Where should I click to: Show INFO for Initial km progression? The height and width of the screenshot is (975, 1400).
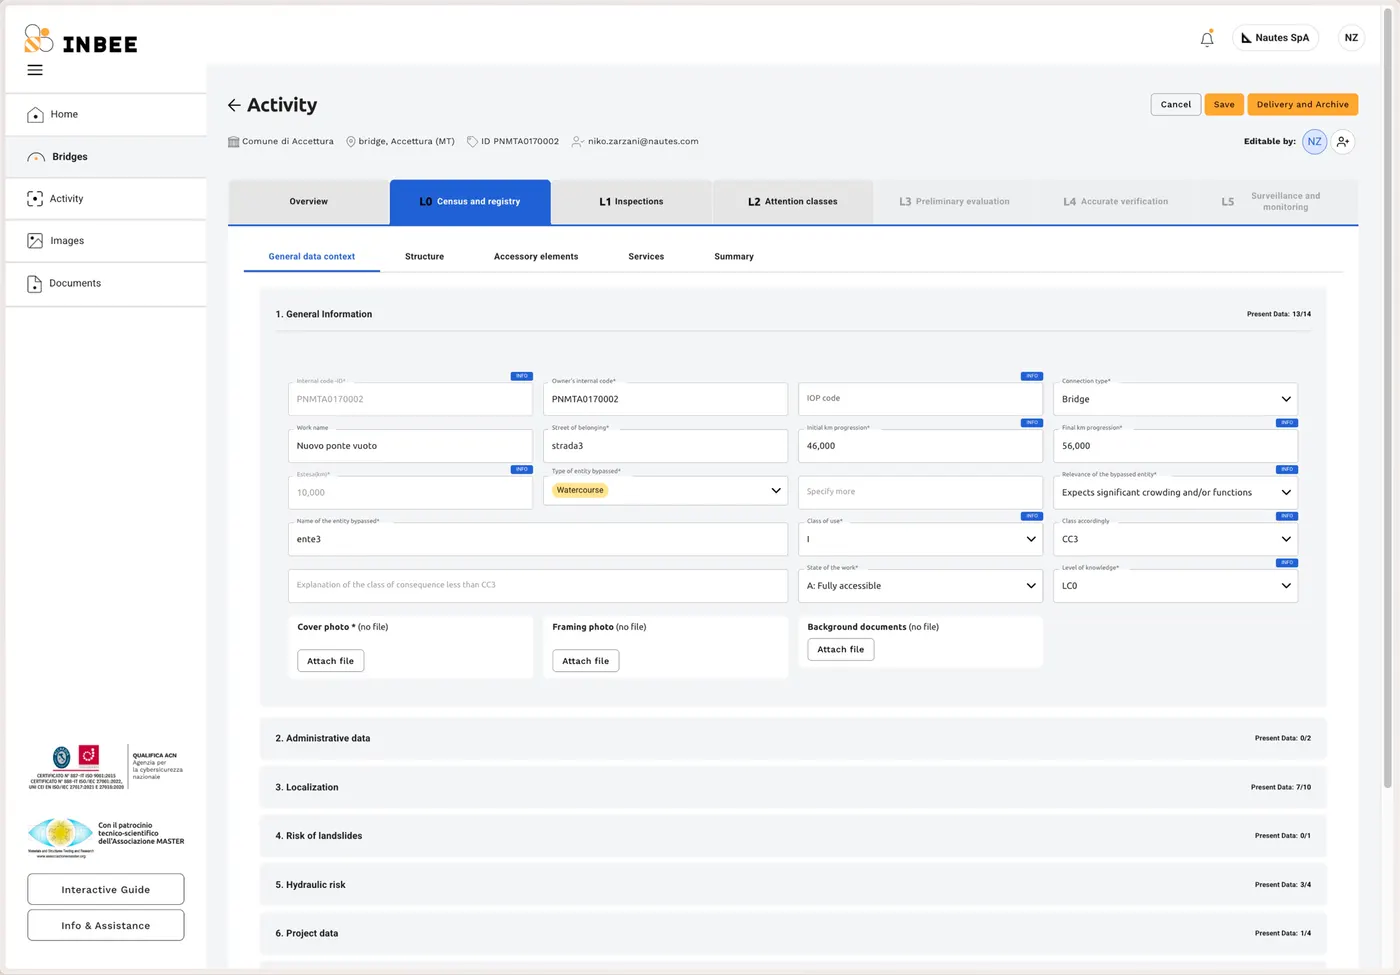click(x=1032, y=423)
